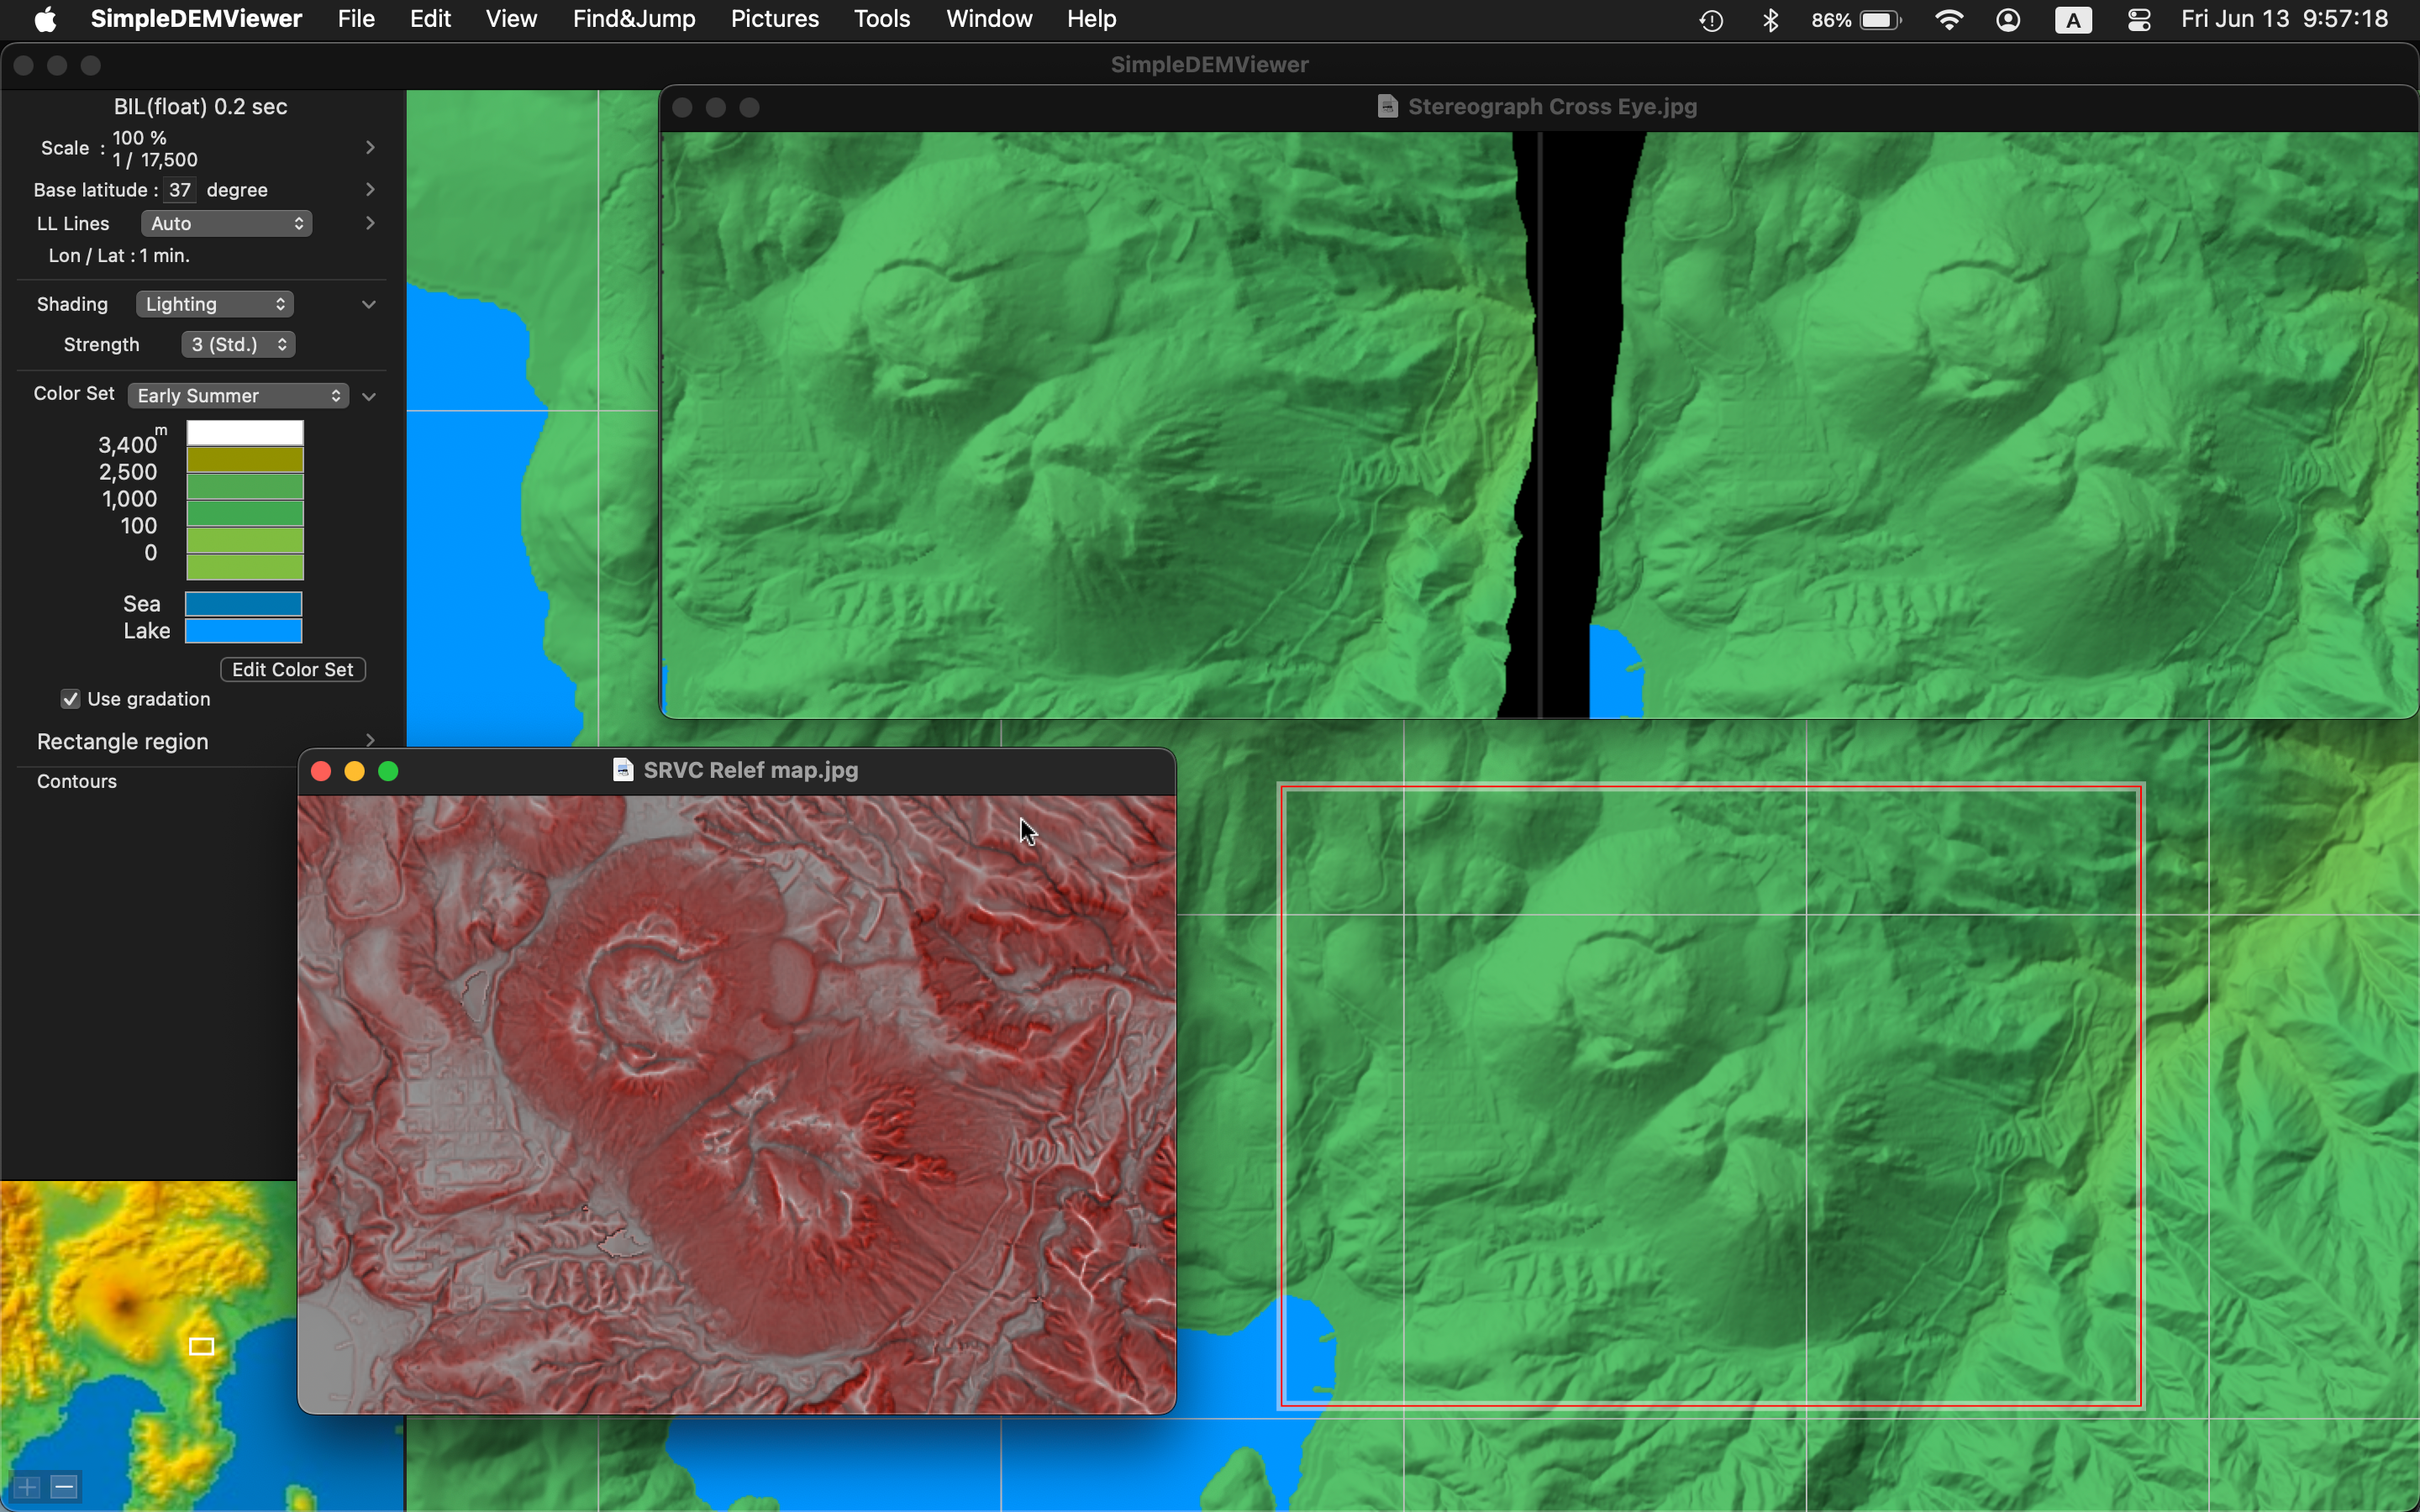Viewport: 2420px width, 1512px height.
Task: Click the Edit Color Set button
Action: (x=292, y=669)
